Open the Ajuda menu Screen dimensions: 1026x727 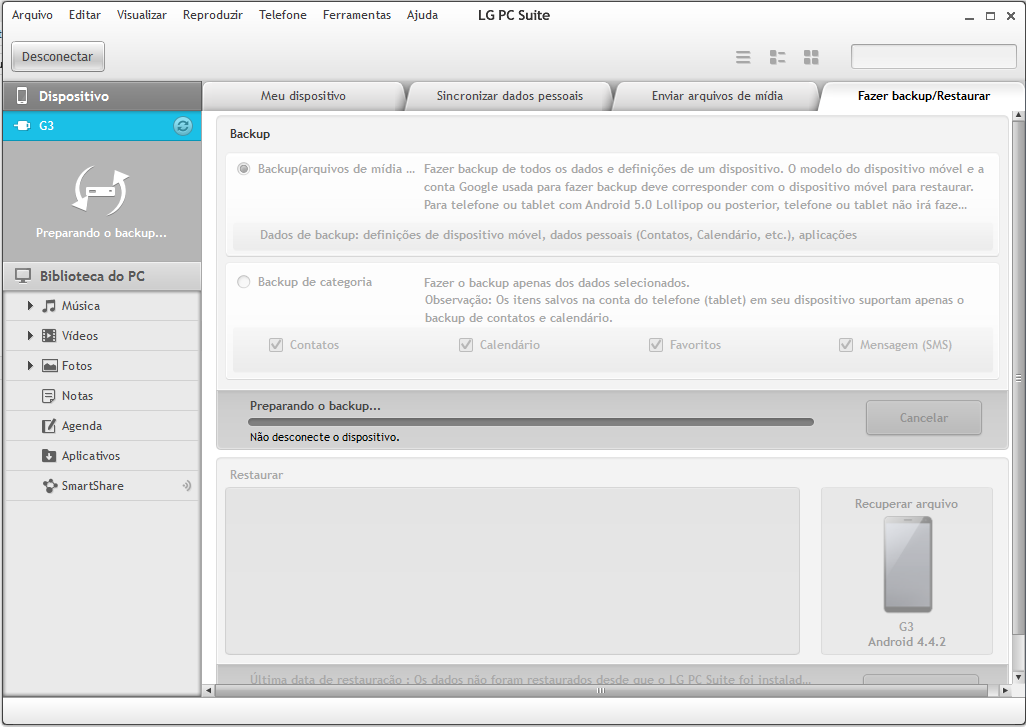click(422, 14)
